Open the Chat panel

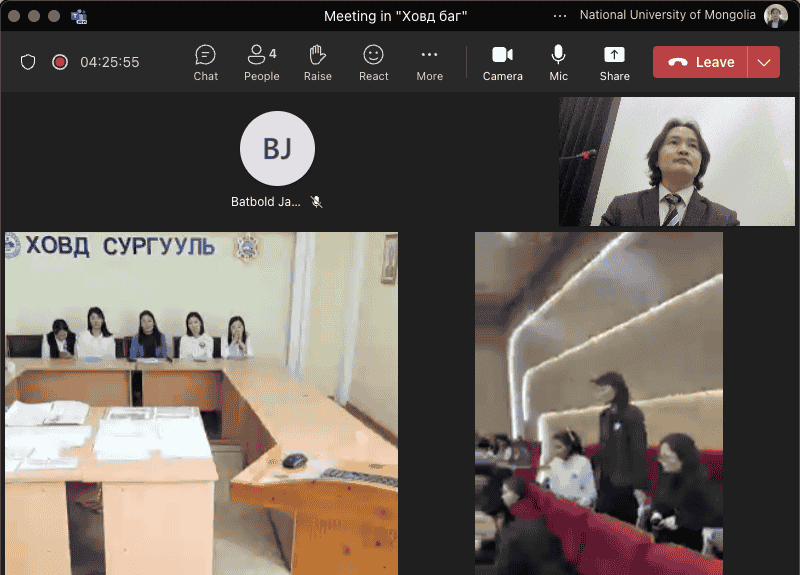click(206, 63)
